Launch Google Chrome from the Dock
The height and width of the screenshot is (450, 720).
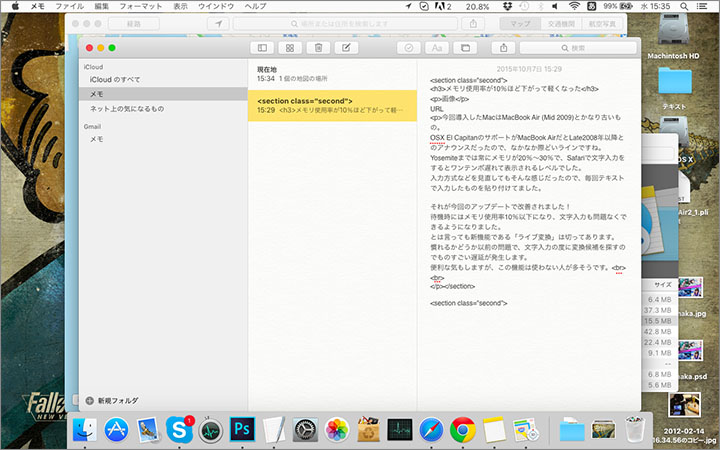click(x=462, y=430)
